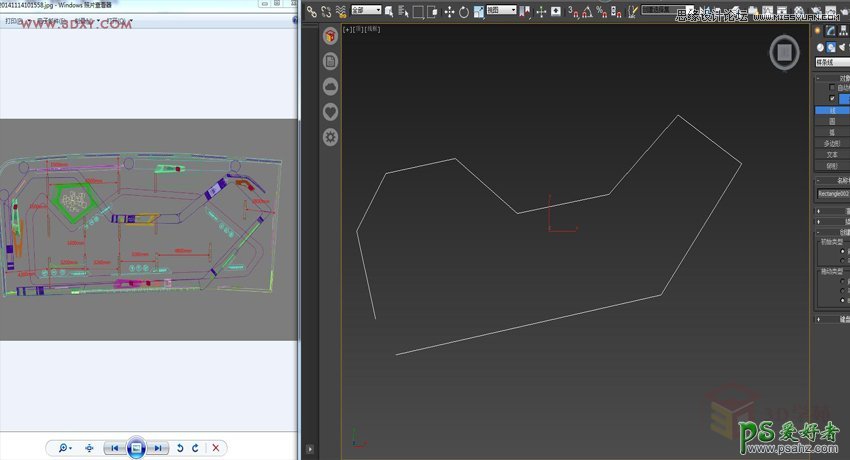The height and width of the screenshot is (460, 850).
Task: Select the Geometry category sphere icon
Action: coord(820,48)
